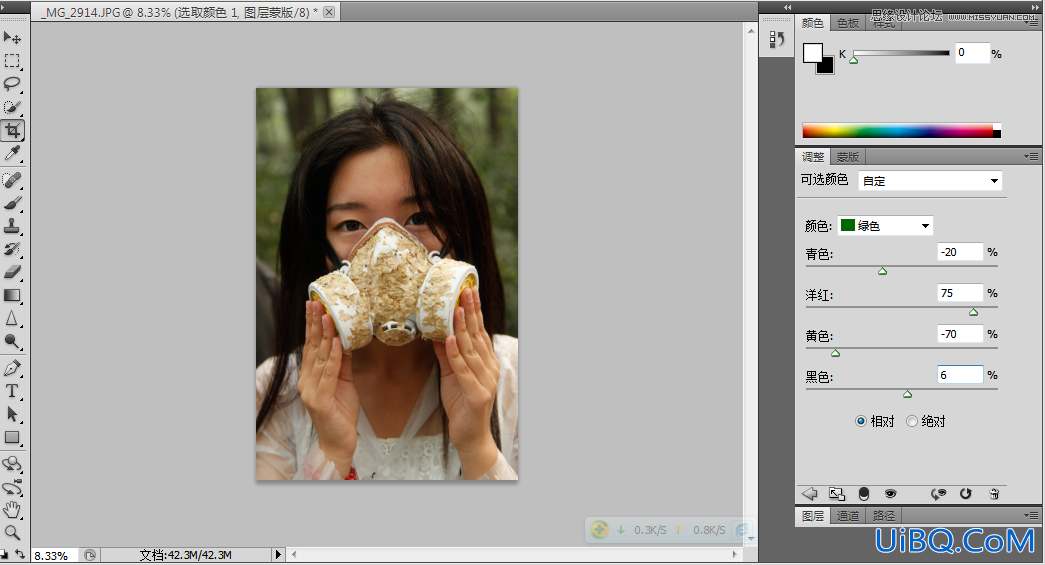
Task: Click the K slider handle
Action: tap(854, 60)
